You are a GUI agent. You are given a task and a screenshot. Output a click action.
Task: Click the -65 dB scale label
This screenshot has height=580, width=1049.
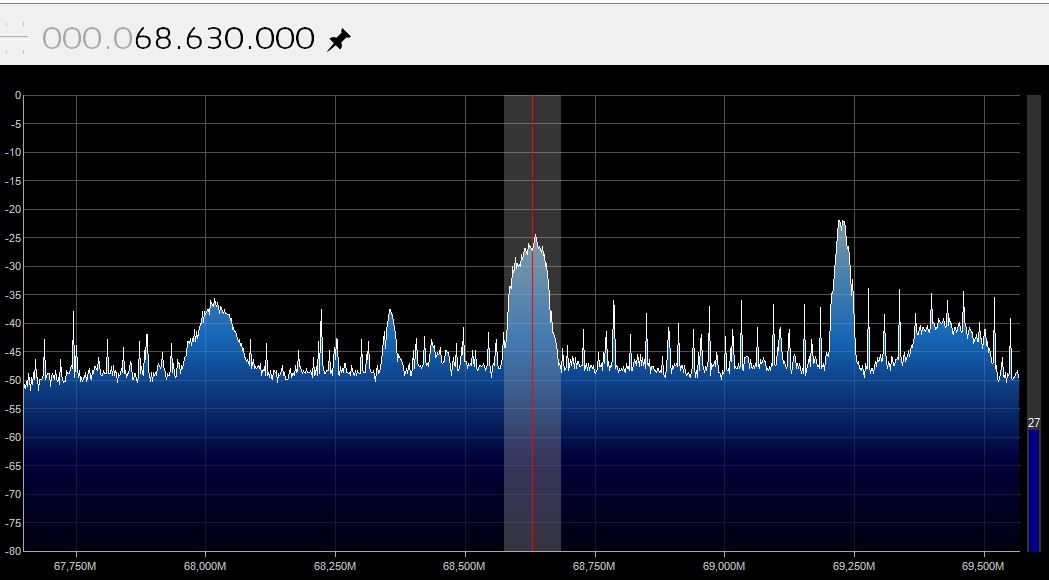[13, 466]
